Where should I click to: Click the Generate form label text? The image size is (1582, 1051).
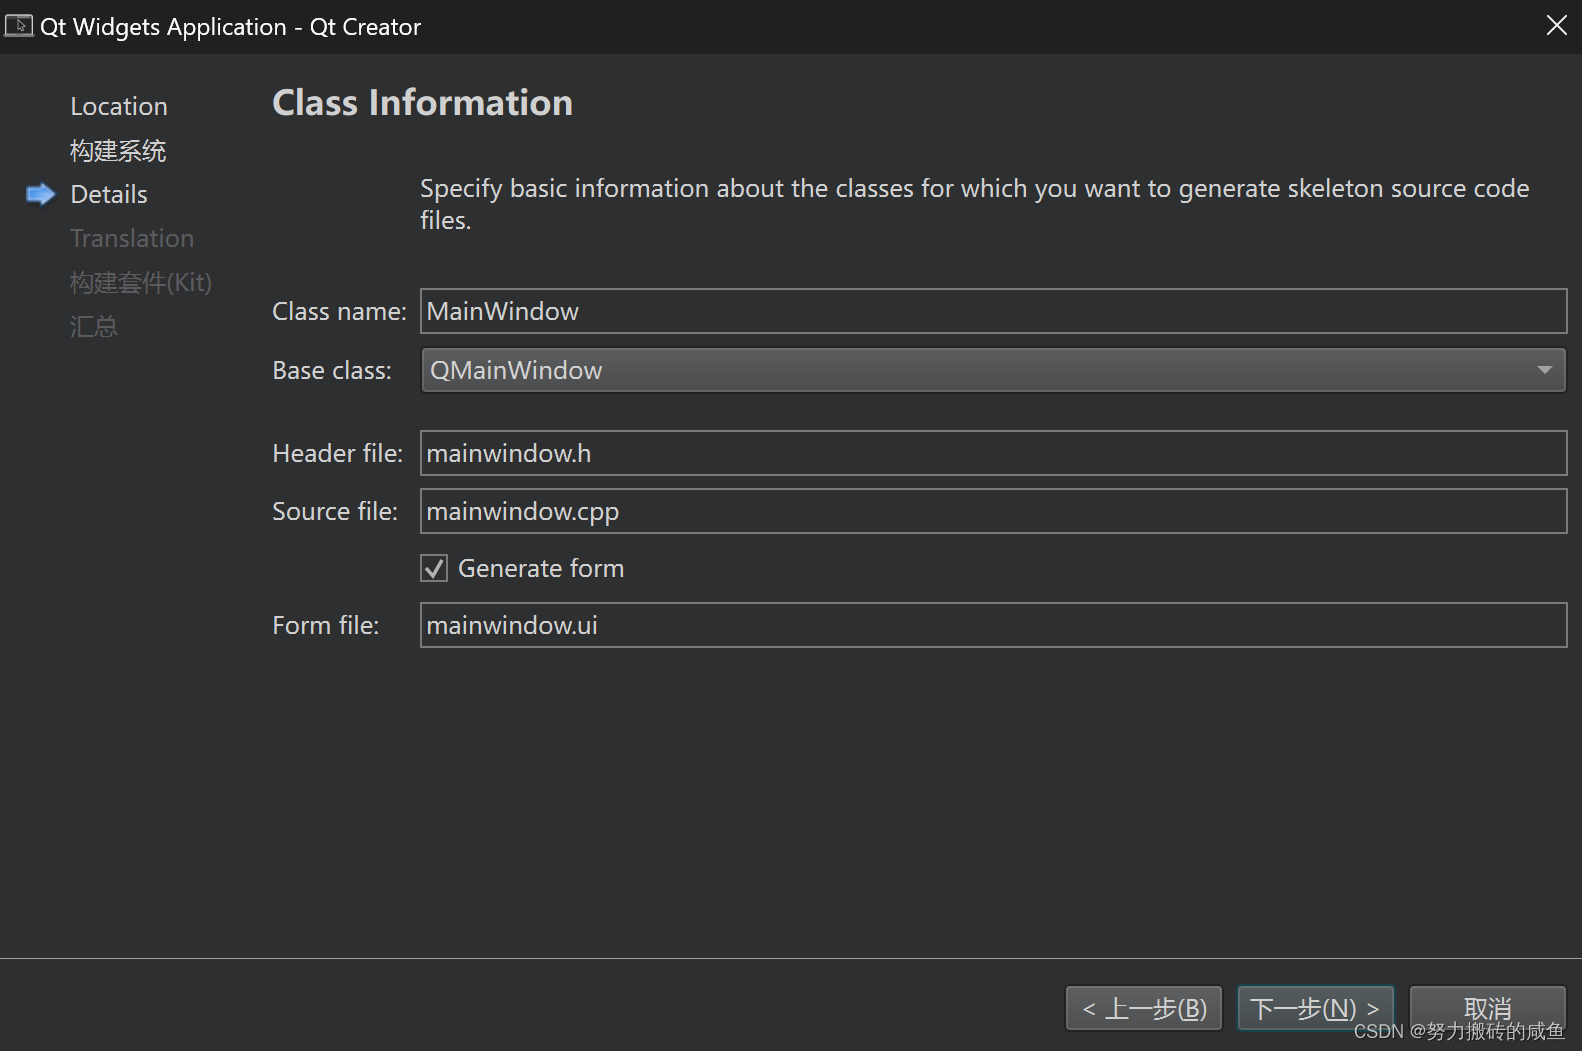541,569
